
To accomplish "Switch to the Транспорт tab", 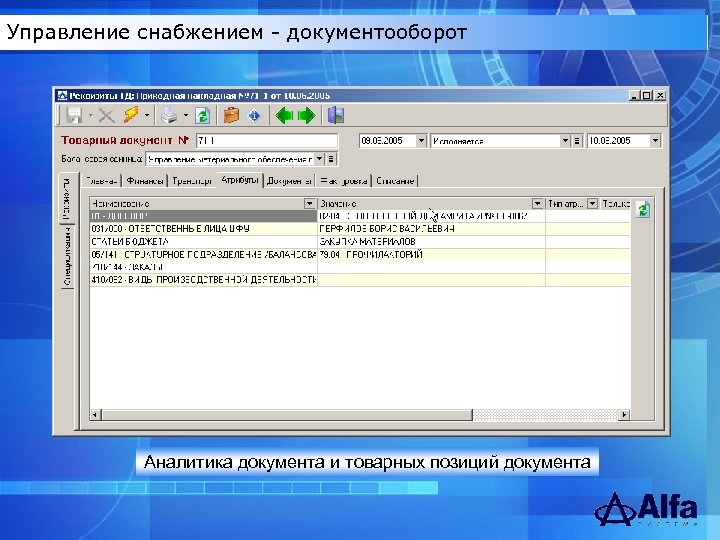I will (191, 181).
